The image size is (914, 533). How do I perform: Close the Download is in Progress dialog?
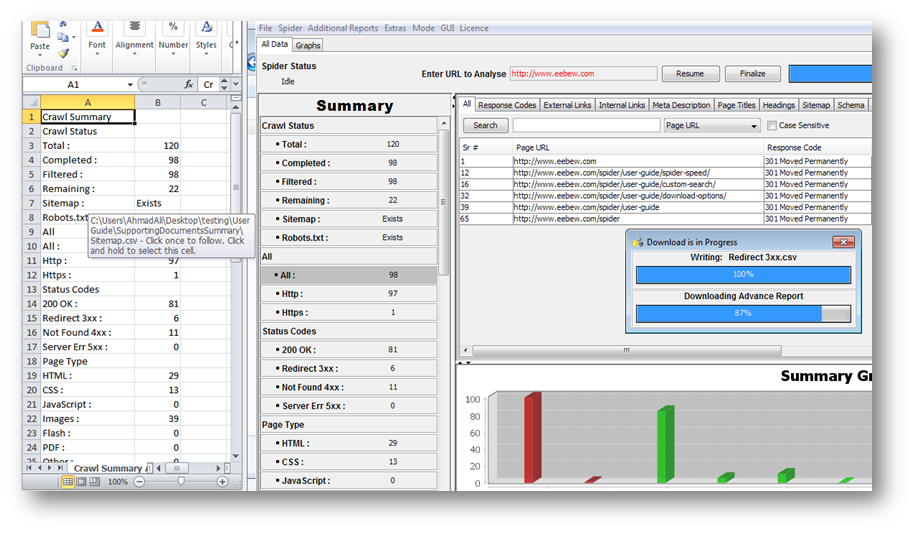point(843,241)
